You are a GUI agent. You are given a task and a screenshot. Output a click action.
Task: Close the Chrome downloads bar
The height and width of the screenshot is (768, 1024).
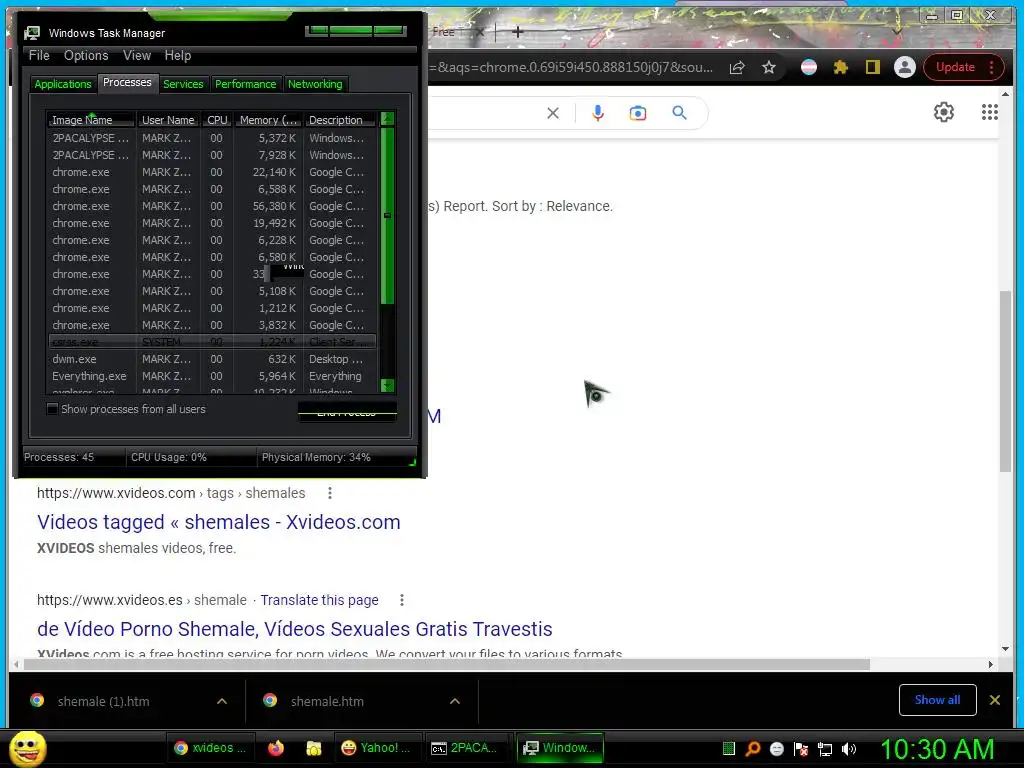pos(995,700)
